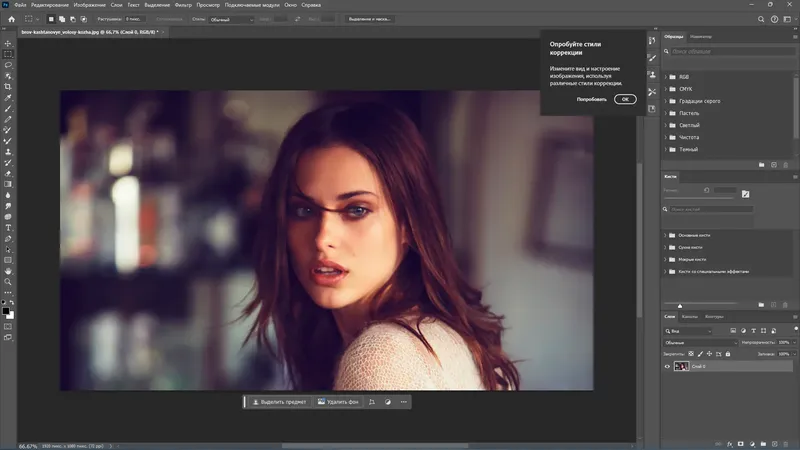Hide layer Слой 0 with eye icon
Image resolution: width=800 pixels, height=450 pixels.
point(668,367)
